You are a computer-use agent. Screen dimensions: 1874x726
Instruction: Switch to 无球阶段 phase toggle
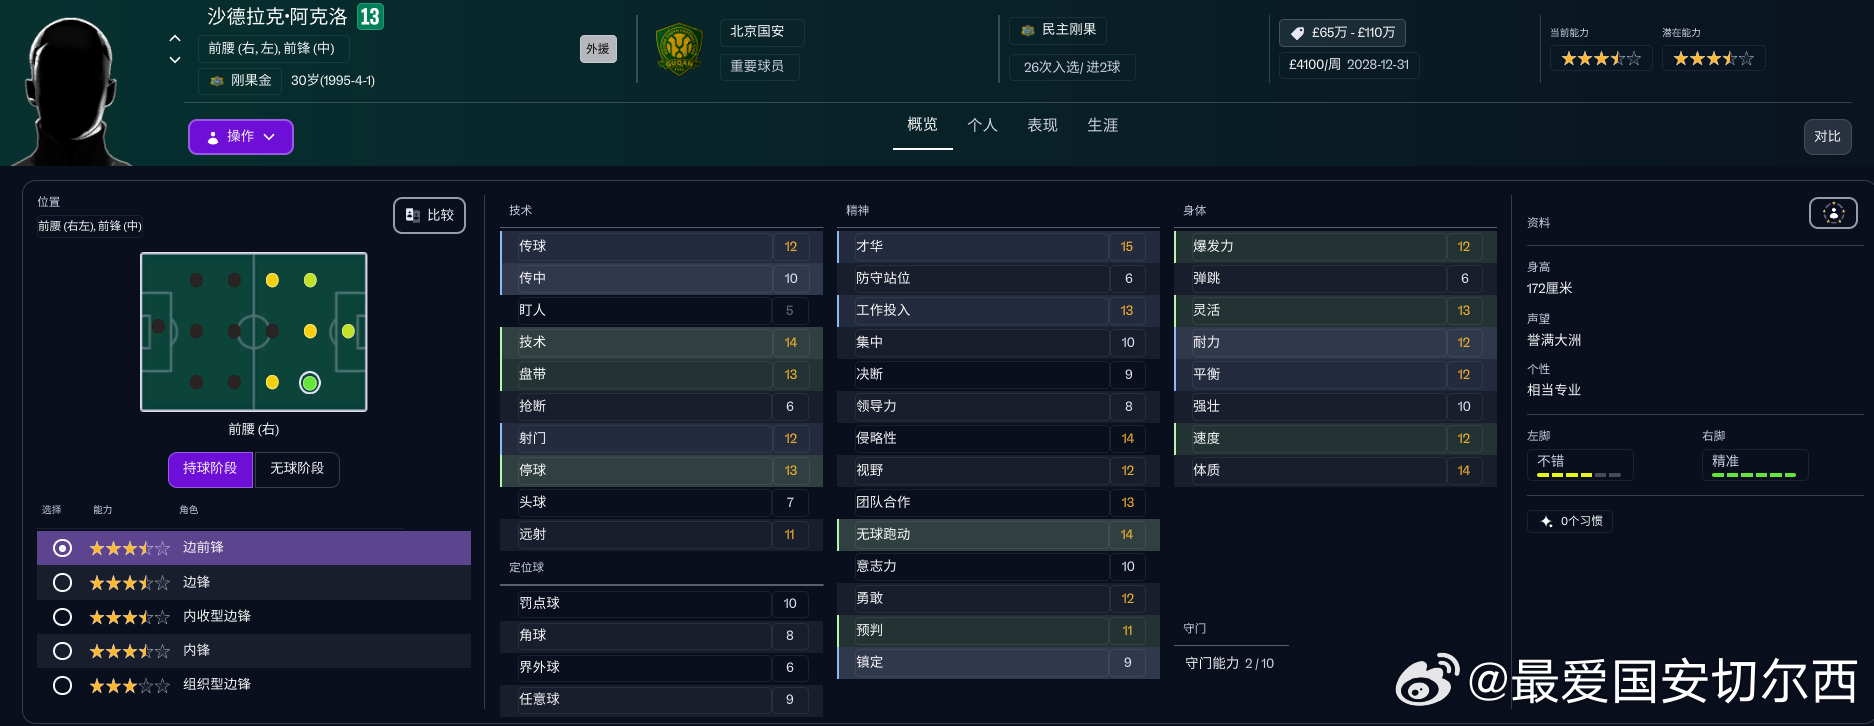[297, 469]
